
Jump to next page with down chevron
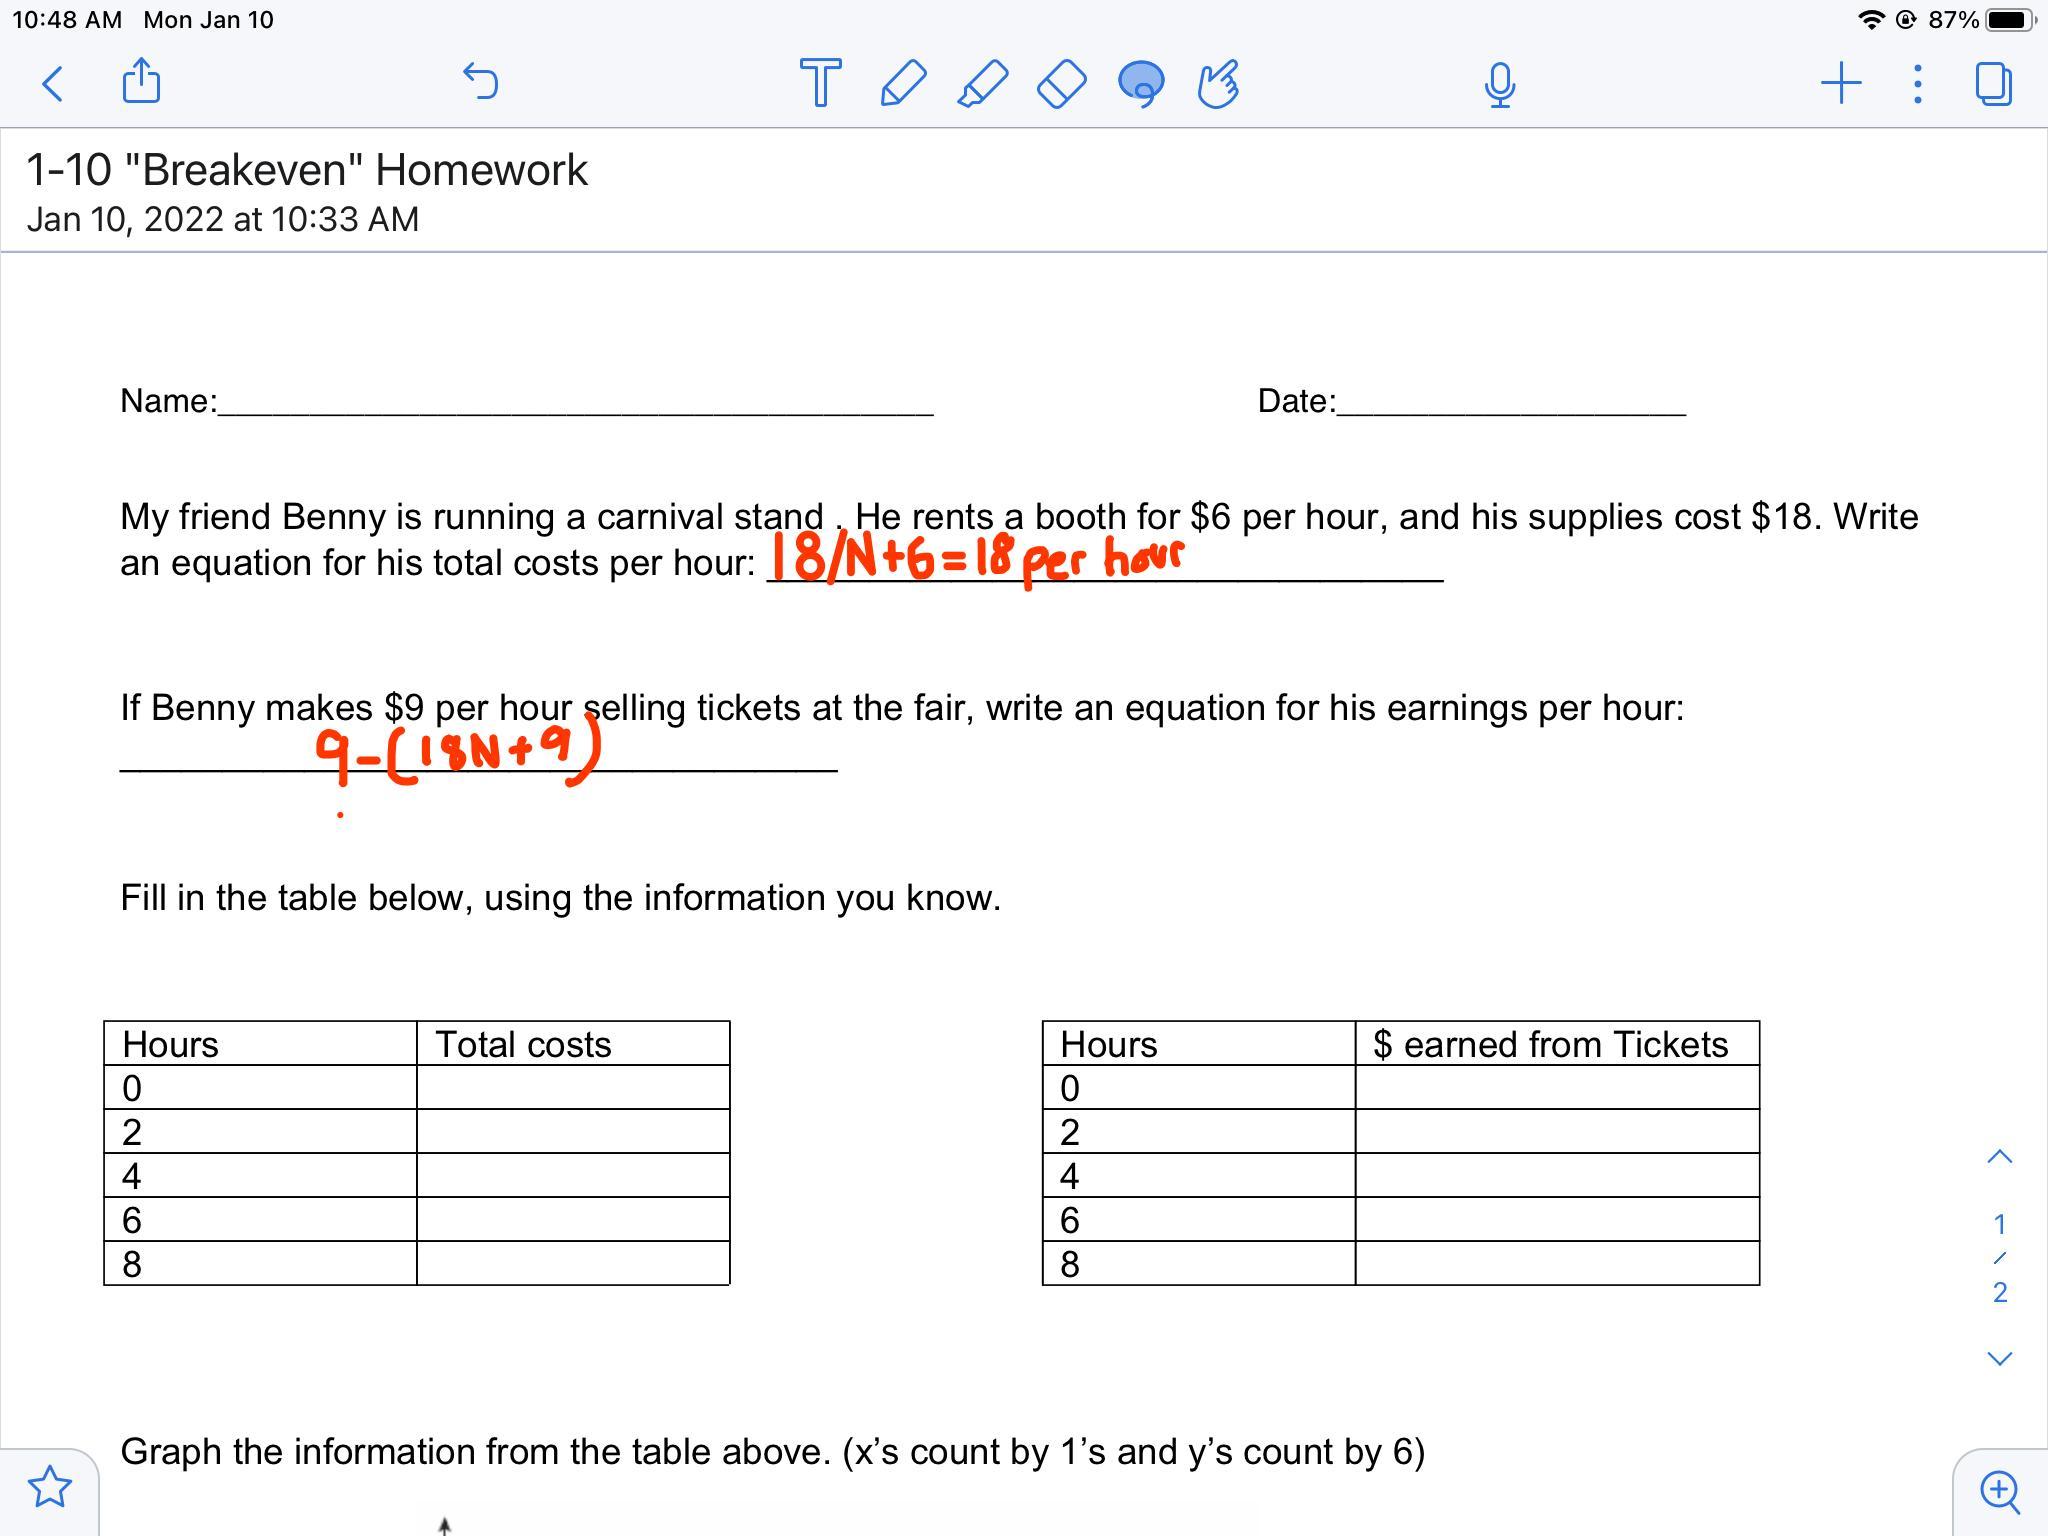point(1999,1358)
